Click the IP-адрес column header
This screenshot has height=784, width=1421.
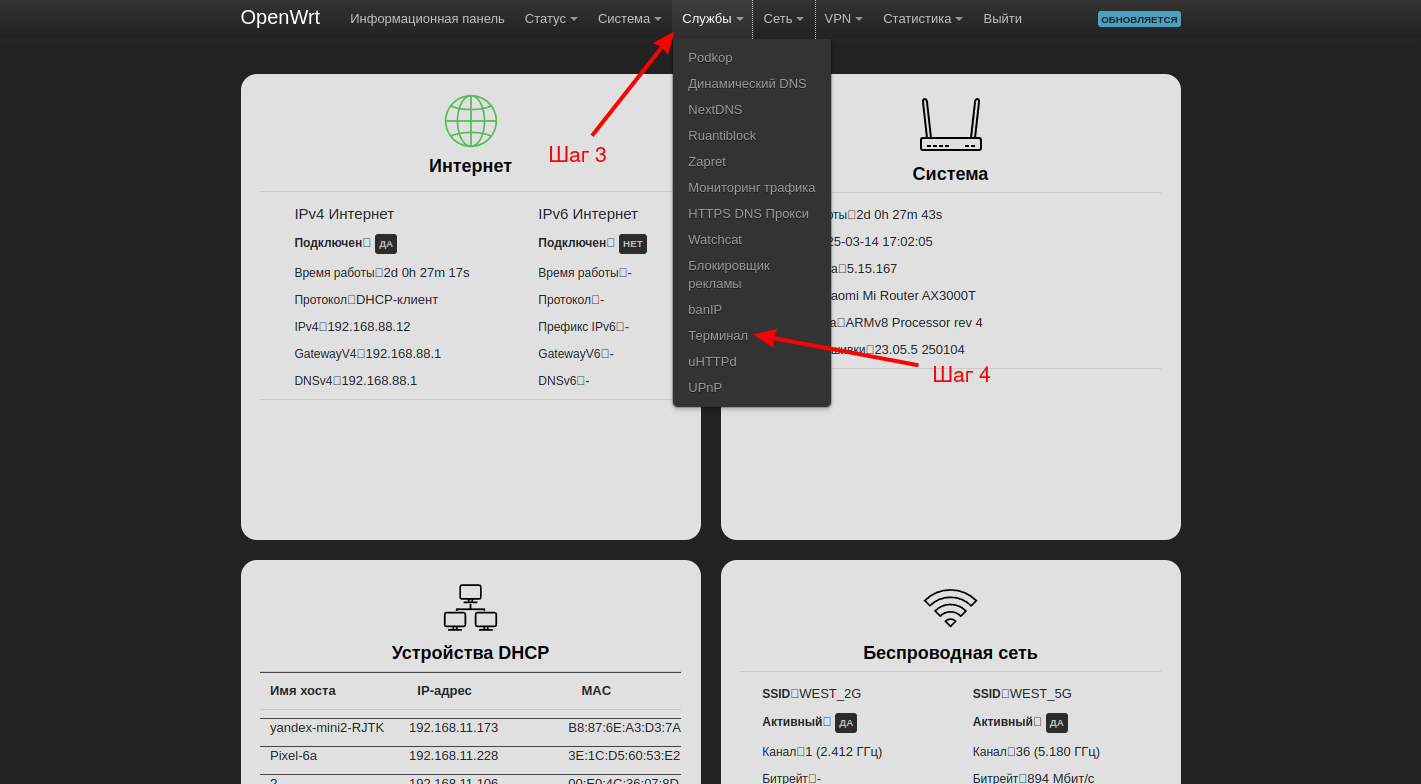click(444, 691)
